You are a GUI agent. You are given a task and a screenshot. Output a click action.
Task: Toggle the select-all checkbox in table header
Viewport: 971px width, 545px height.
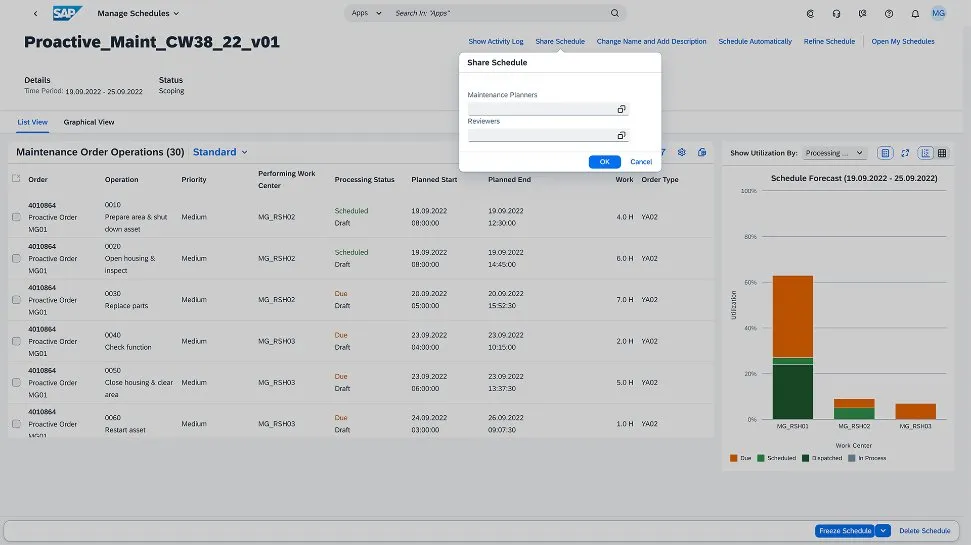16,179
